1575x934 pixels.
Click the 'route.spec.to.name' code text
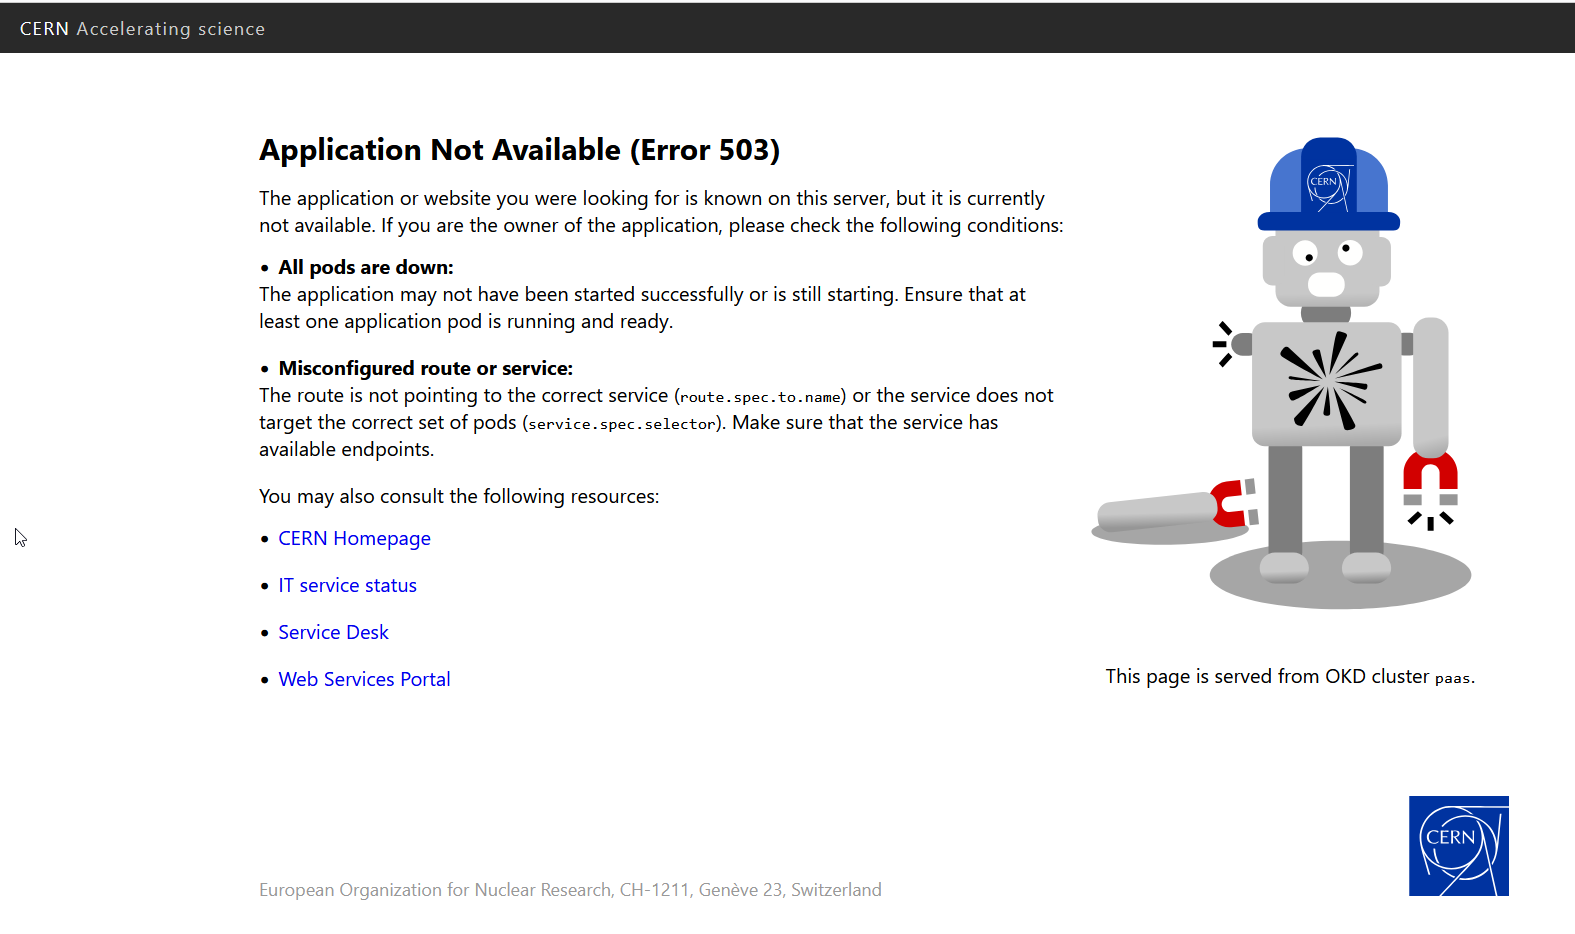[x=760, y=397]
